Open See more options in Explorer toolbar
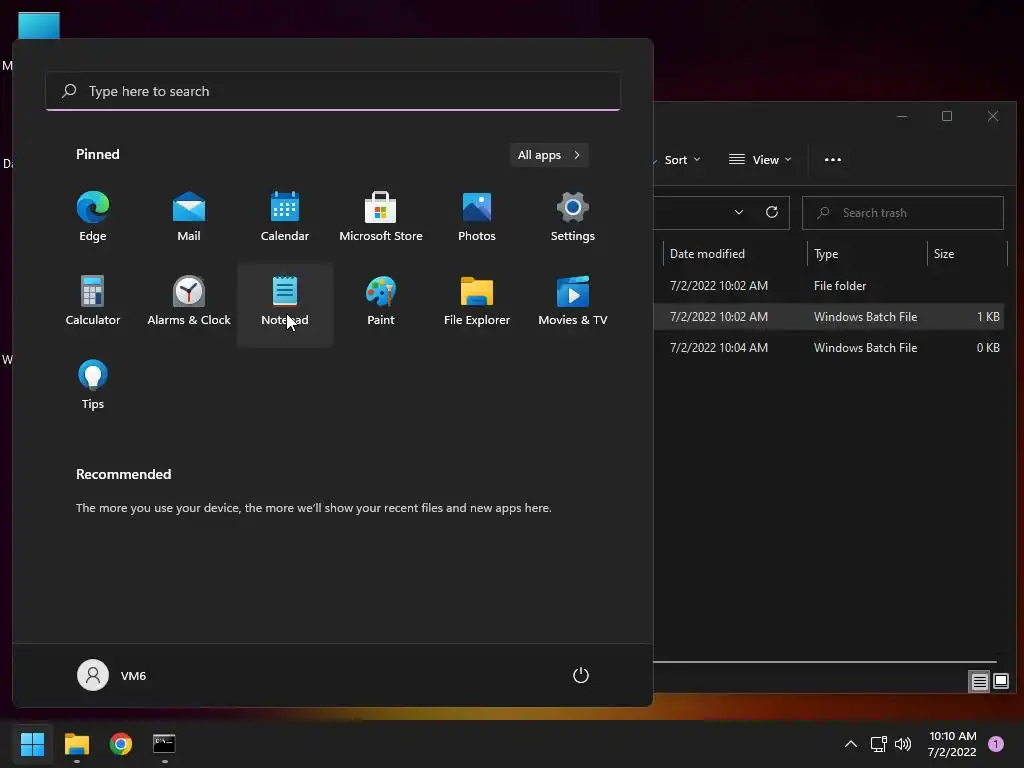The width and height of the screenshot is (1024, 768). (833, 160)
